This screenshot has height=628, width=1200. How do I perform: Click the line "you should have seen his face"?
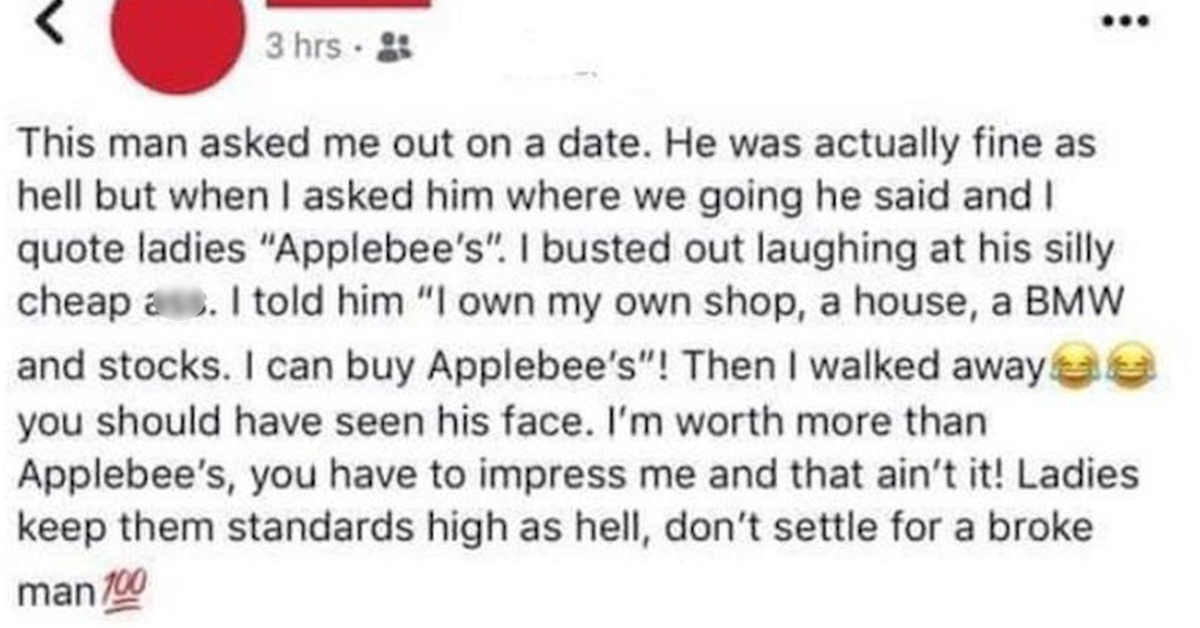tap(299, 421)
